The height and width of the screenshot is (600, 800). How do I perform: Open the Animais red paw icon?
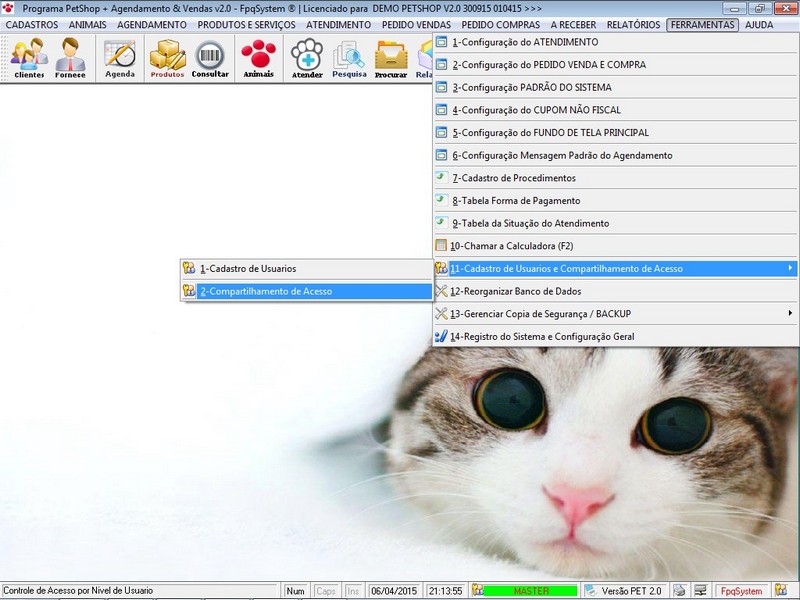click(259, 58)
